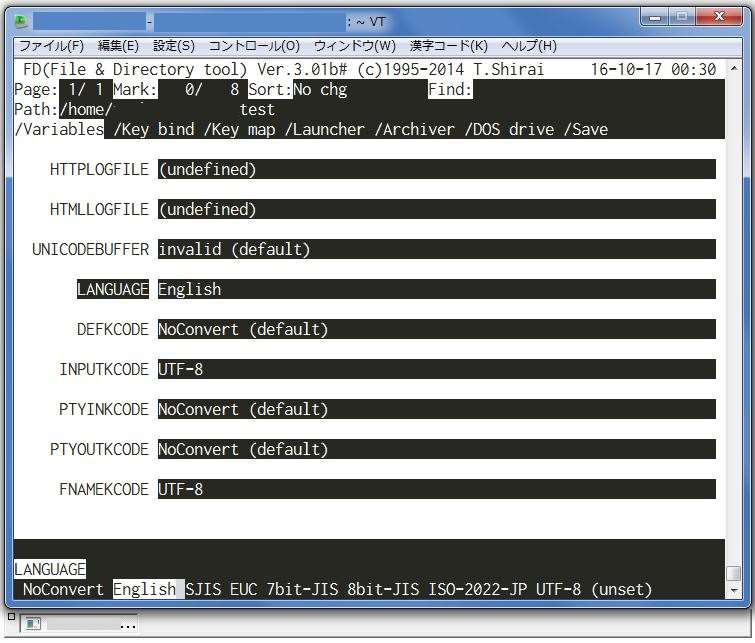Click the Sort: No chg status text
Viewport: 755px width, 643px height.
coord(298,90)
